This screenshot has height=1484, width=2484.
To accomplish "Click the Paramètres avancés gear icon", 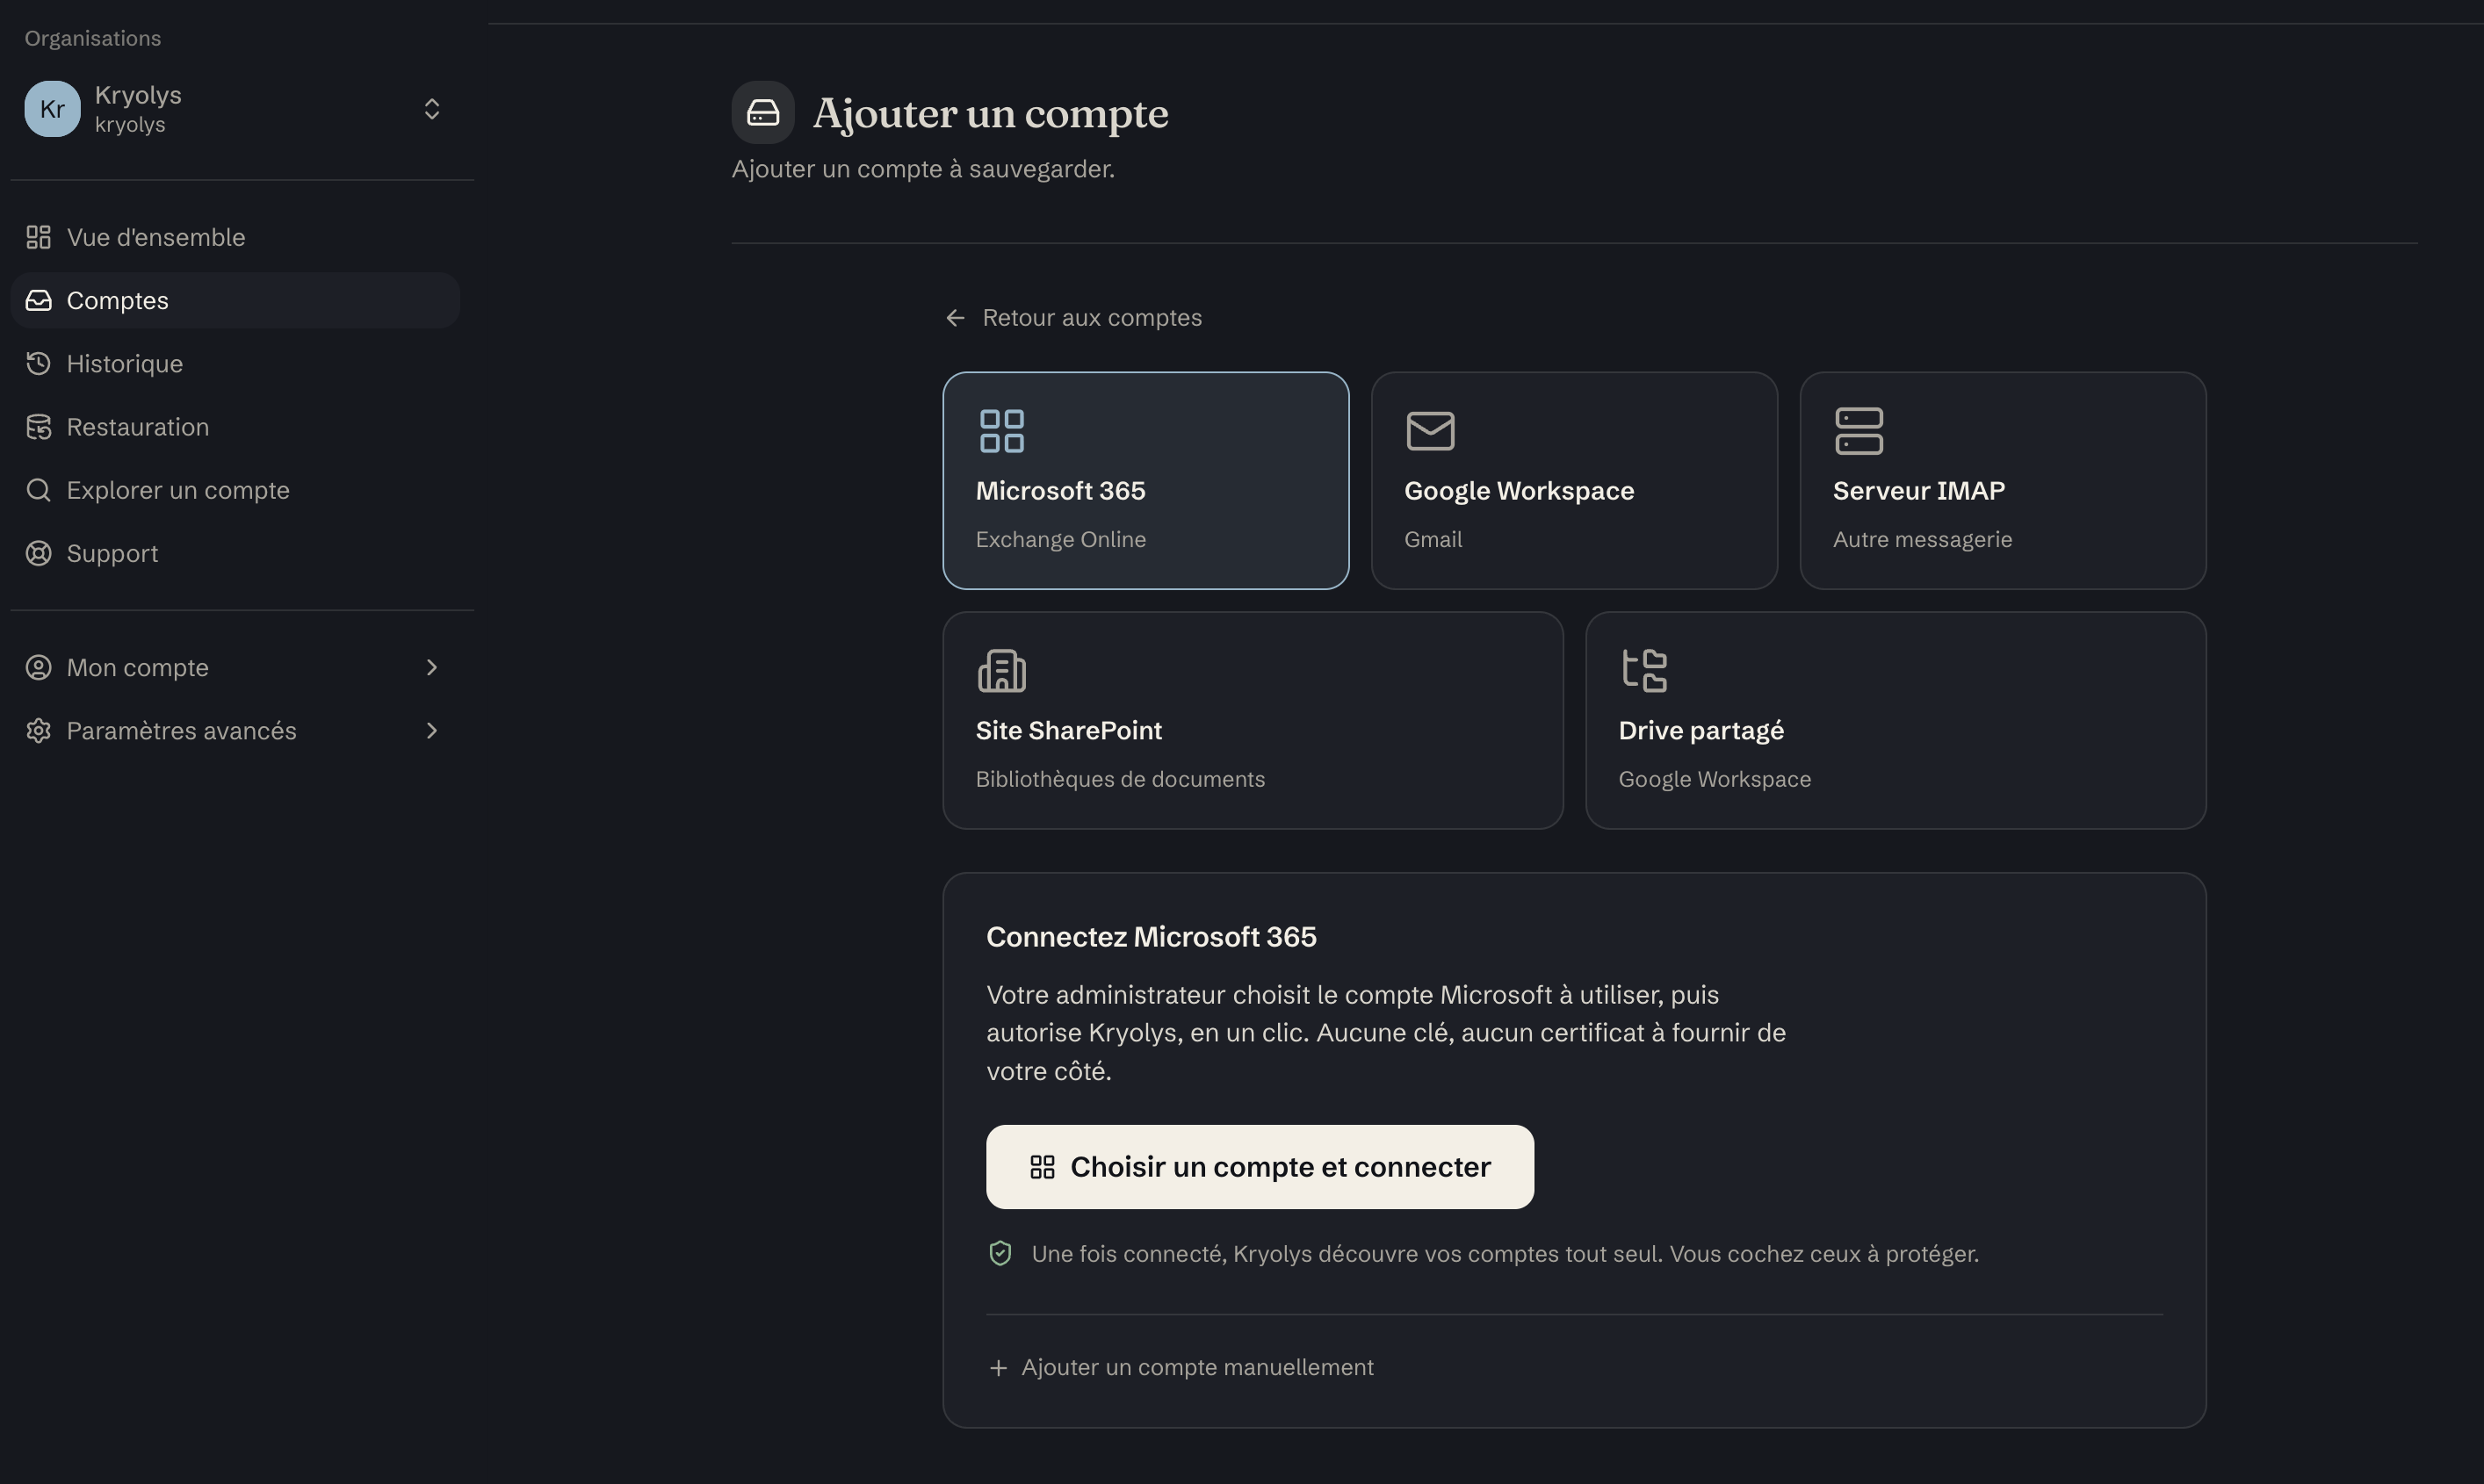I will [x=38, y=731].
